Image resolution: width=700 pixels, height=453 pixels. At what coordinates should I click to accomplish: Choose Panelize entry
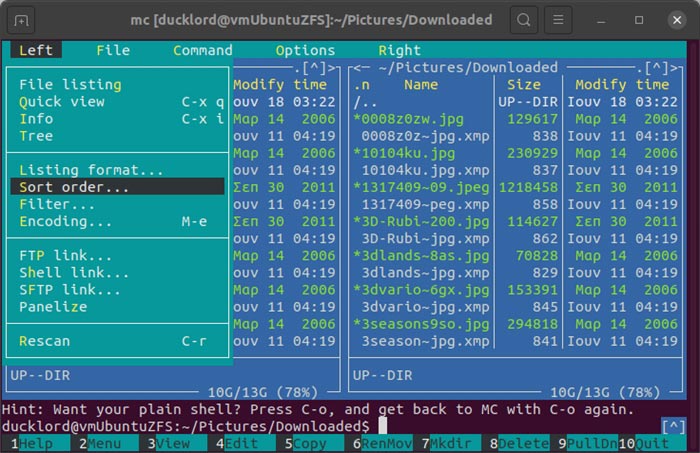(117, 307)
